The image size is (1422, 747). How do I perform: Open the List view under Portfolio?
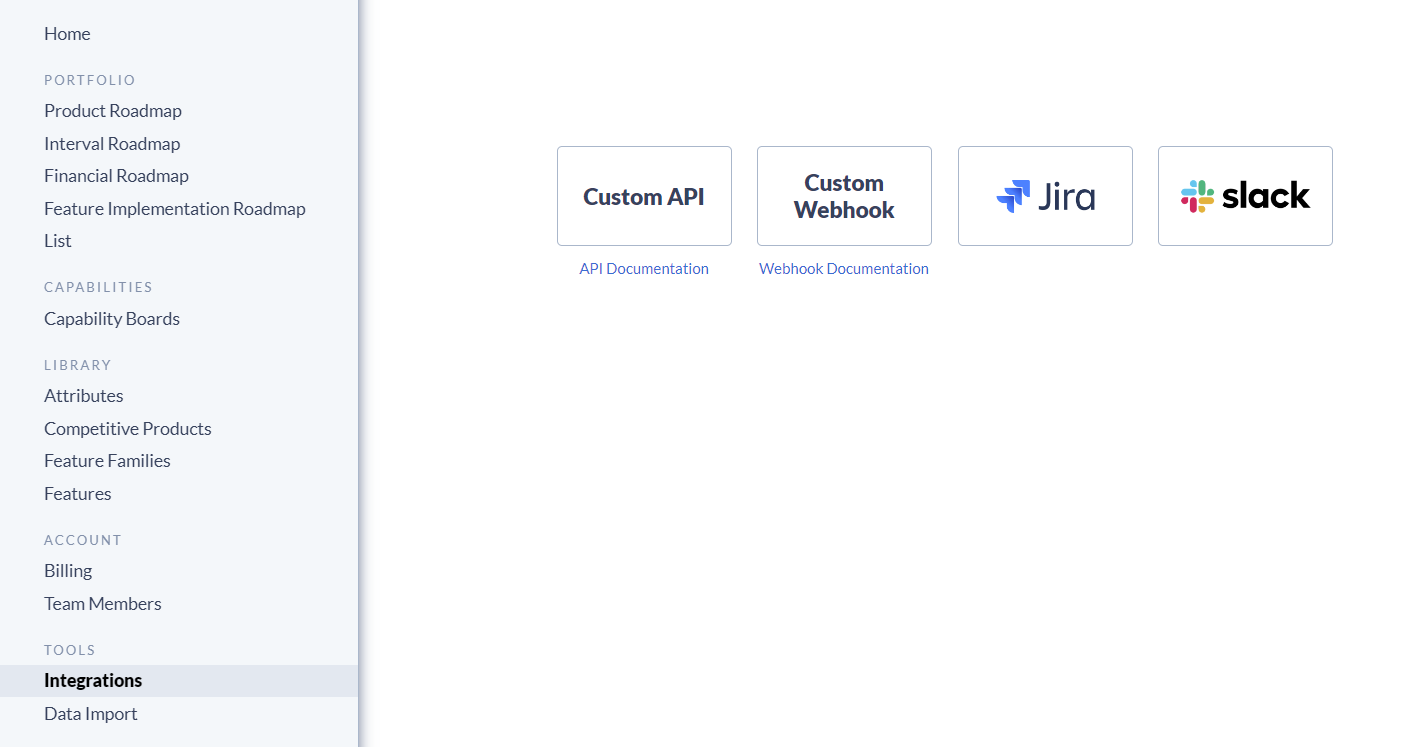(x=58, y=241)
